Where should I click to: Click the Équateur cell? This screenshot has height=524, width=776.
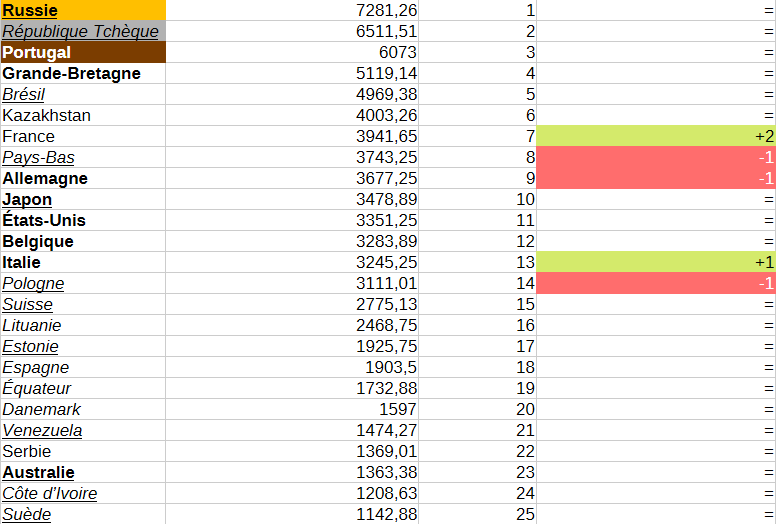(x=83, y=388)
